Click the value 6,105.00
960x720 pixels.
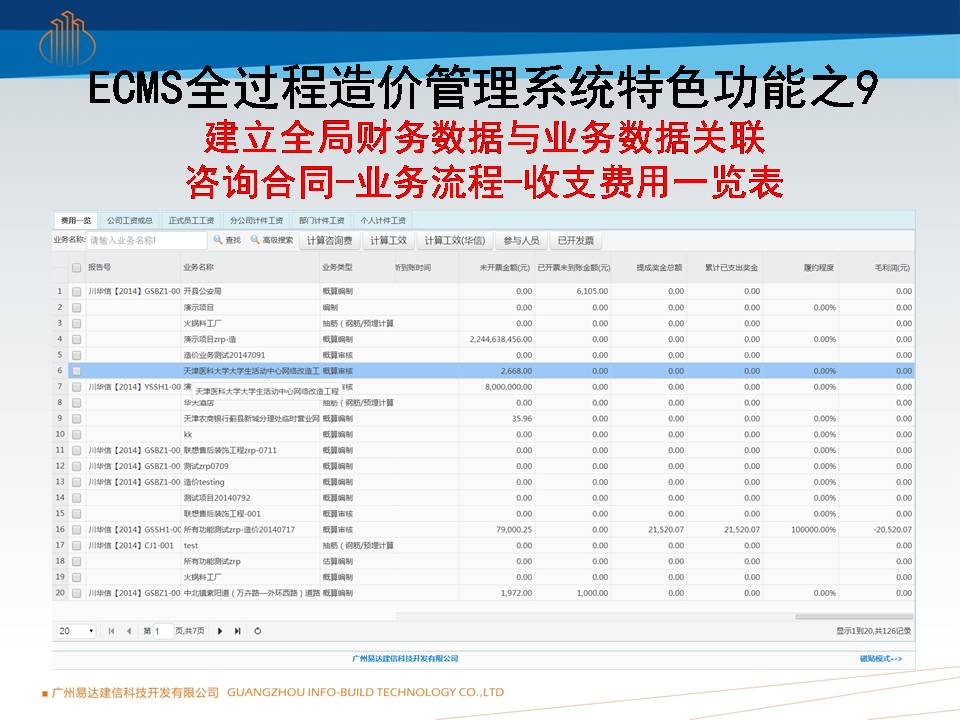(592, 291)
